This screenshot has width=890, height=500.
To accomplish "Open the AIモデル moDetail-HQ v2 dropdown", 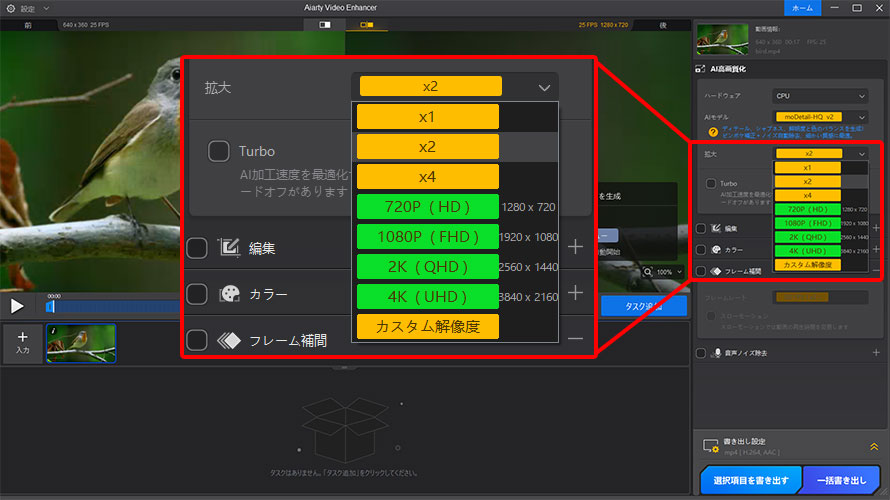I will (x=820, y=117).
